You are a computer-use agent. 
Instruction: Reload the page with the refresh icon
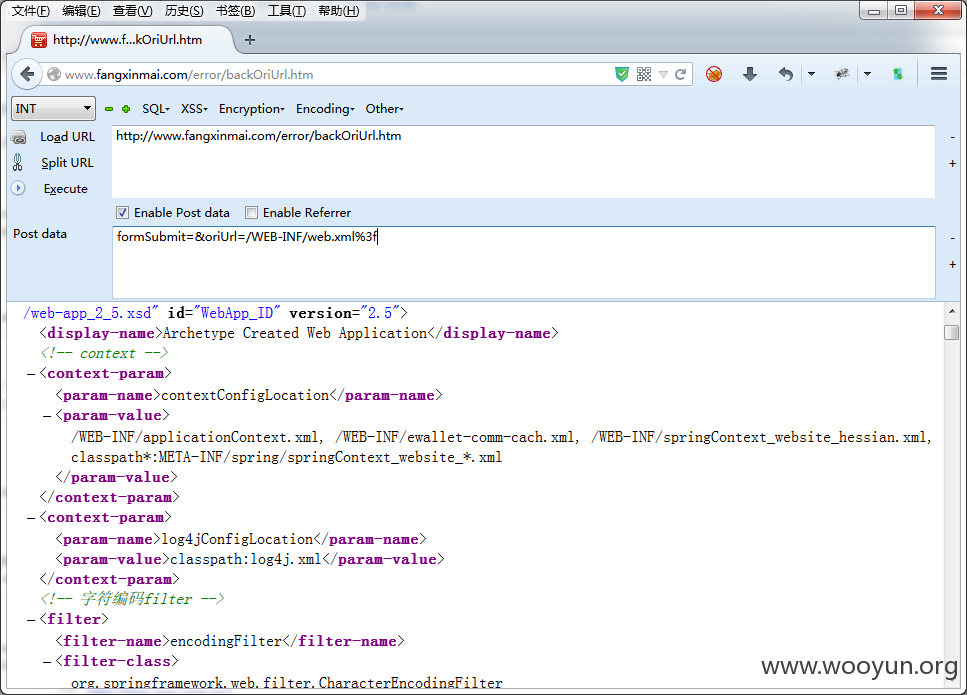[680, 75]
